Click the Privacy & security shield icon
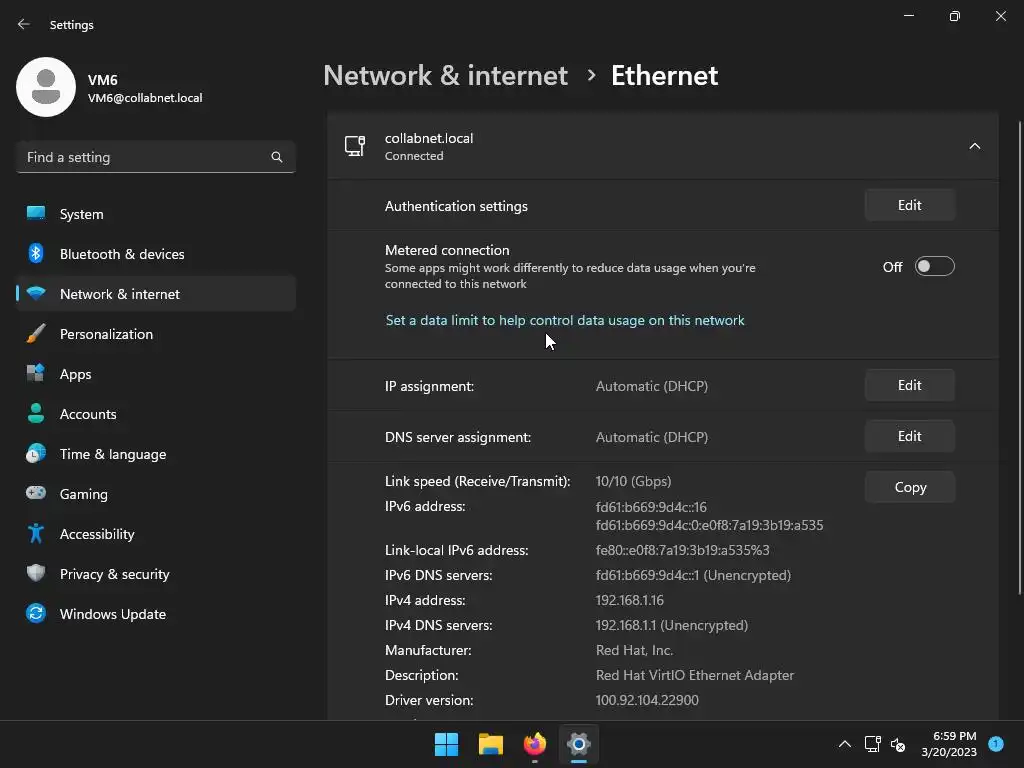Image resolution: width=1024 pixels, height=768 pixels. pos(36,574)
